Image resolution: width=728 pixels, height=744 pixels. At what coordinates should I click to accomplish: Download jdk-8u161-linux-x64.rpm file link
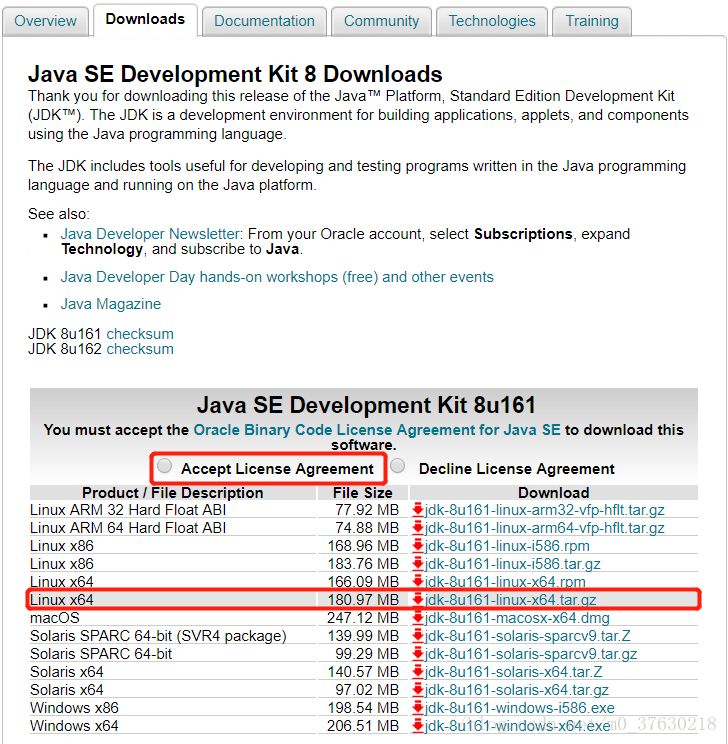coord(505,582)
